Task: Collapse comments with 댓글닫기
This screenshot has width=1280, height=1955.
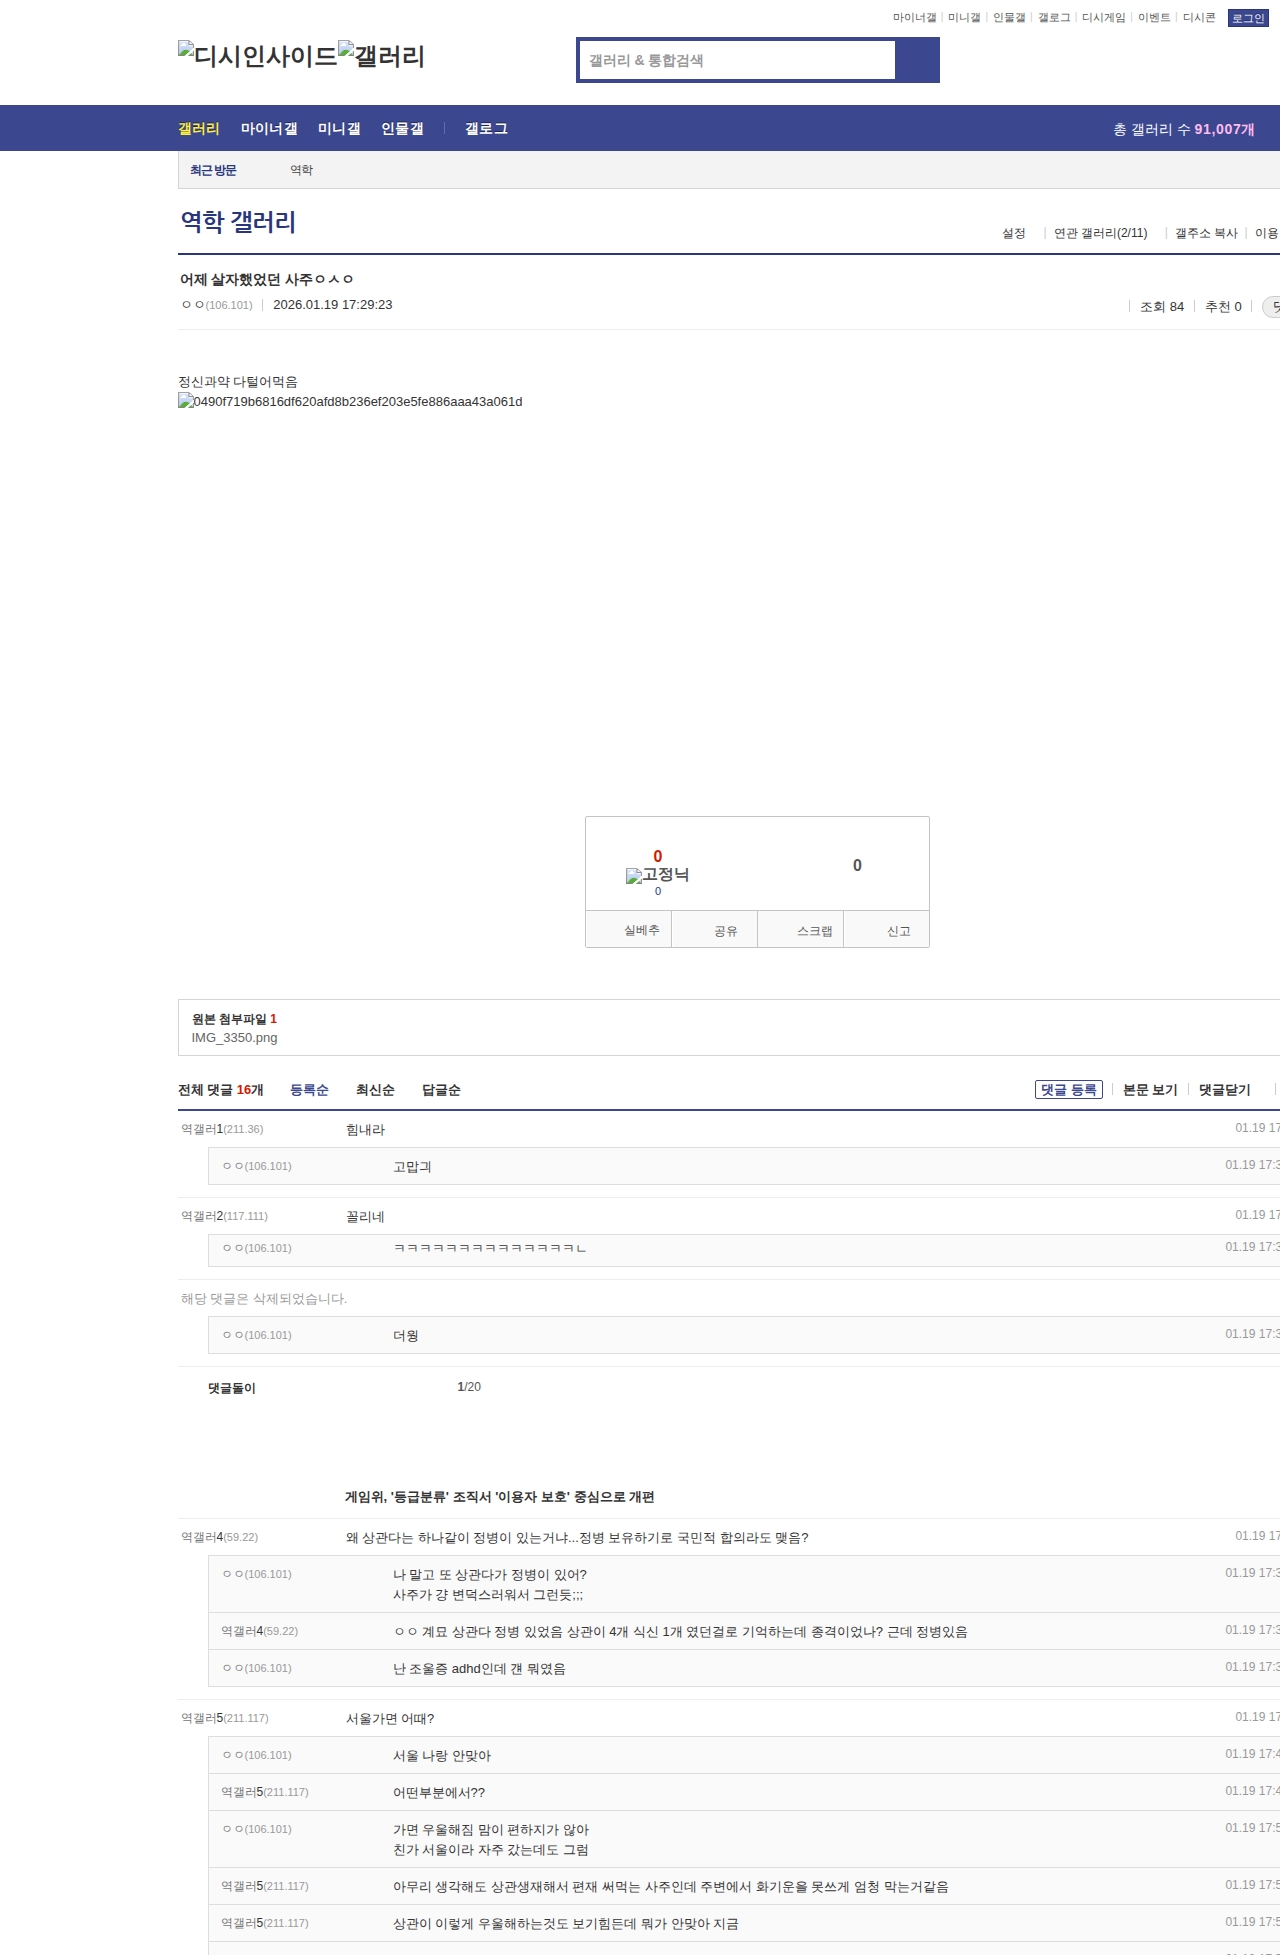Action: (x=1224, y=1090)
